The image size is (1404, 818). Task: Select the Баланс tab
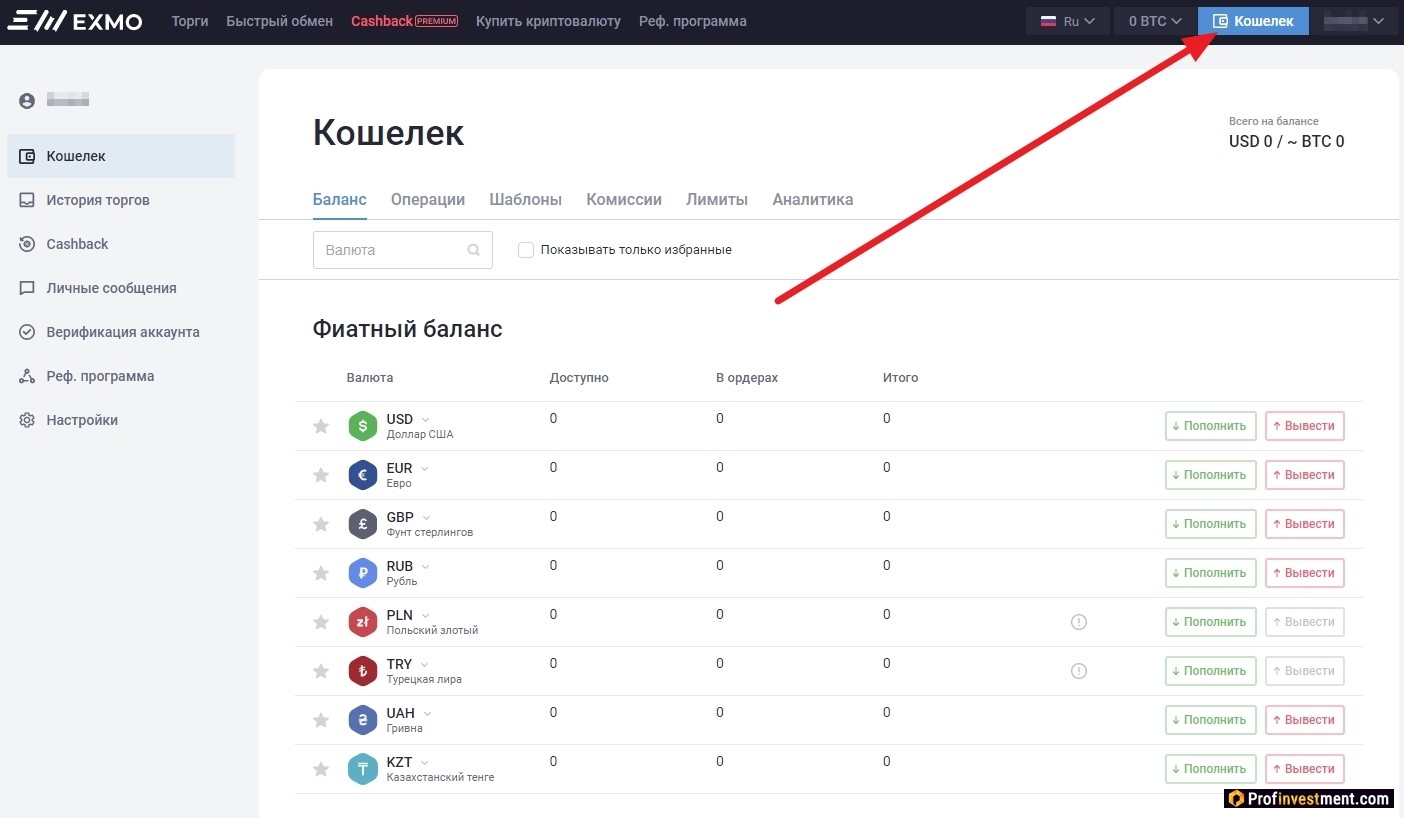(340, 199)
